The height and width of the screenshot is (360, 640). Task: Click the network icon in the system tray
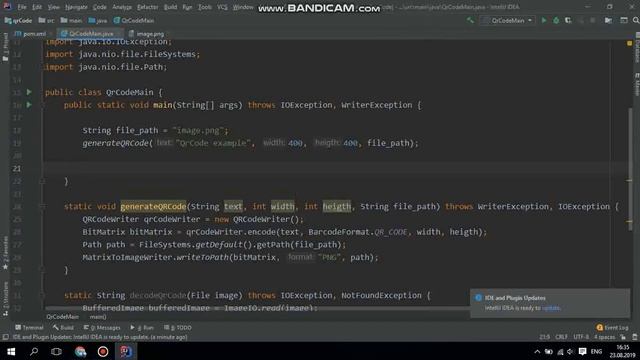[x=560, y=351]
